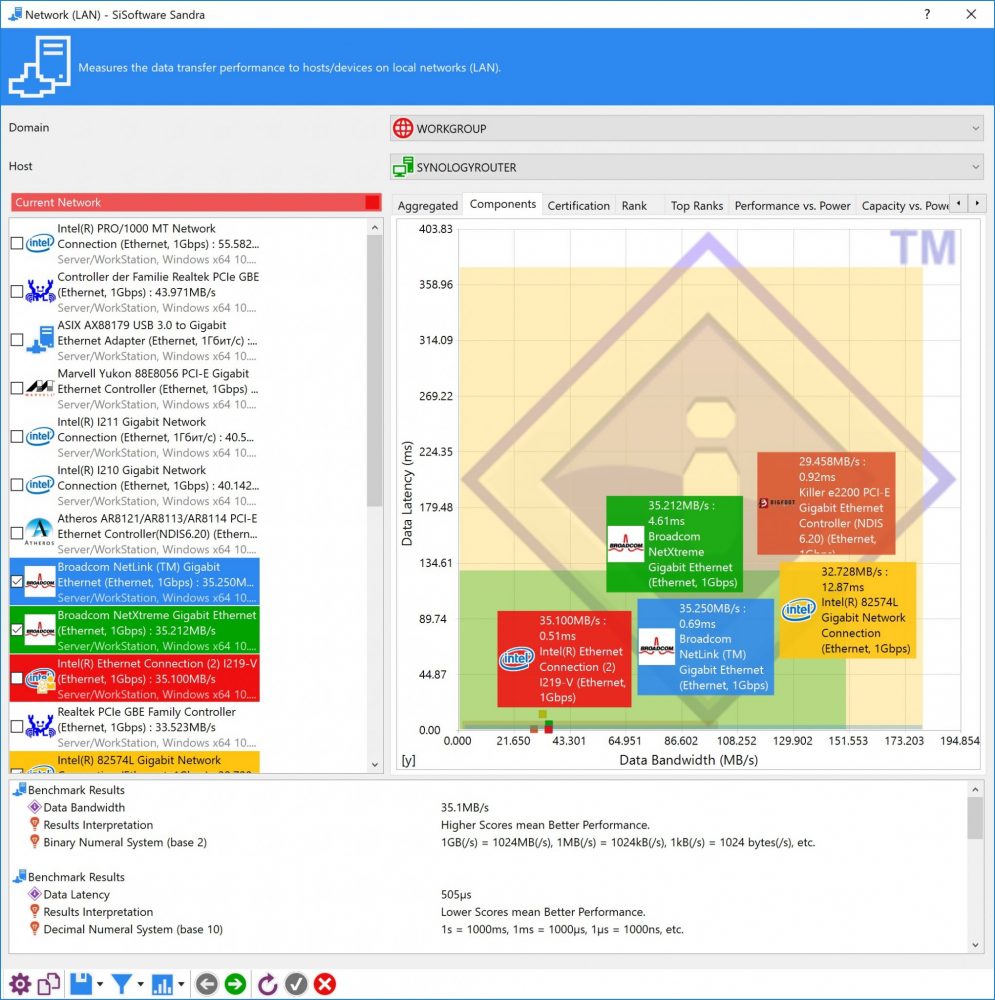Click the Intel logo of I211 Gigabit entry
995x1000 pixels.
pos(40,436)
